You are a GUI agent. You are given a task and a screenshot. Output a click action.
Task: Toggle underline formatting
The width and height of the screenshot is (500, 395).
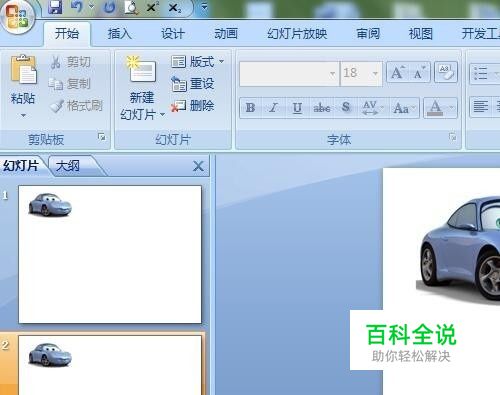coord(297,108)
